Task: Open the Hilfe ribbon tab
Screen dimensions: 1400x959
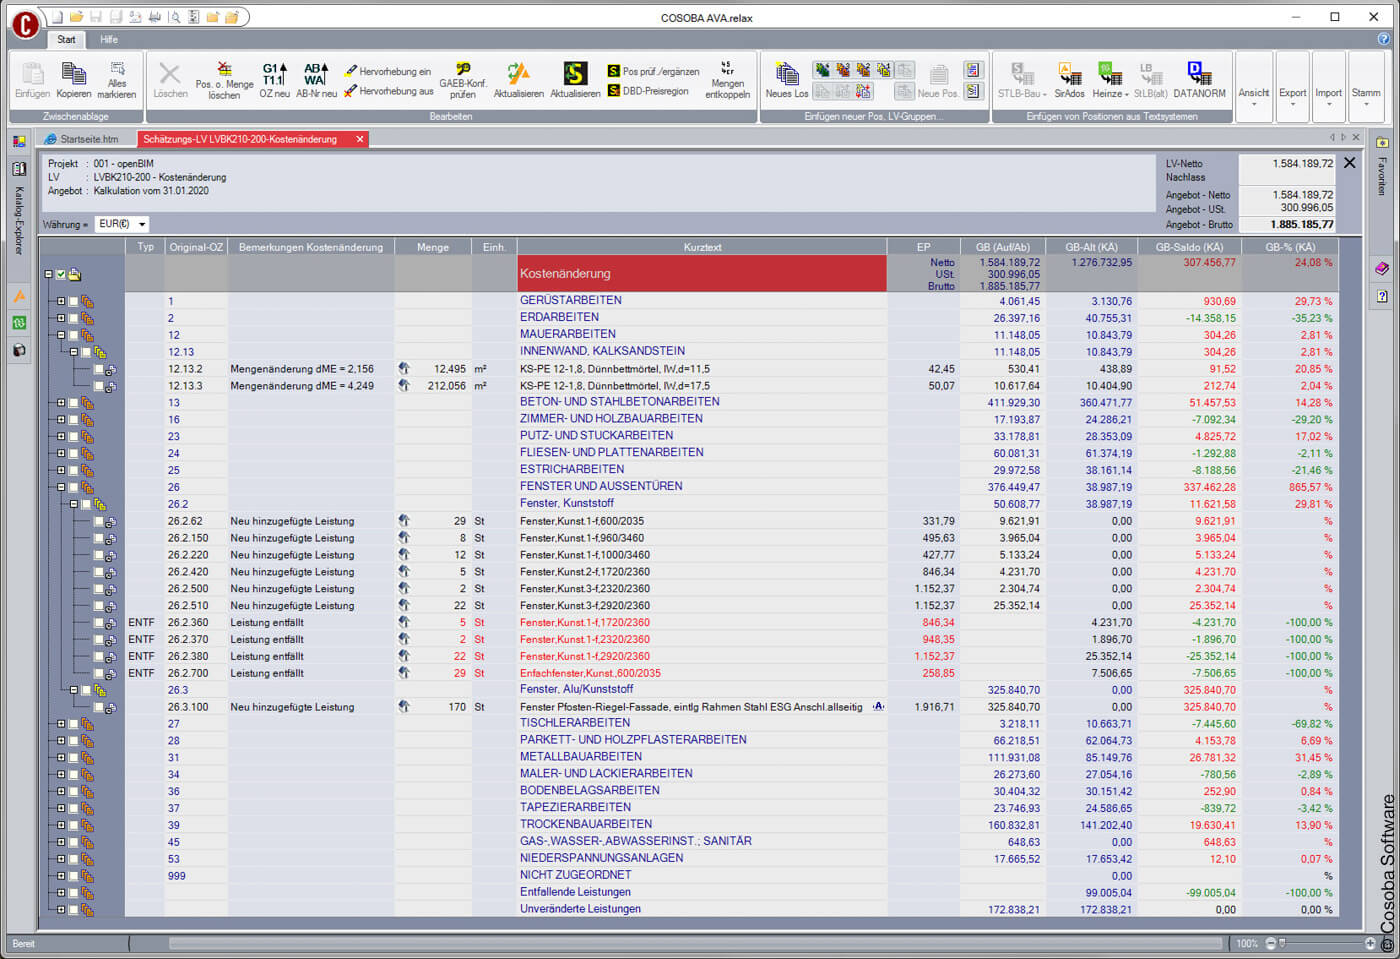Action: (109, 40)
